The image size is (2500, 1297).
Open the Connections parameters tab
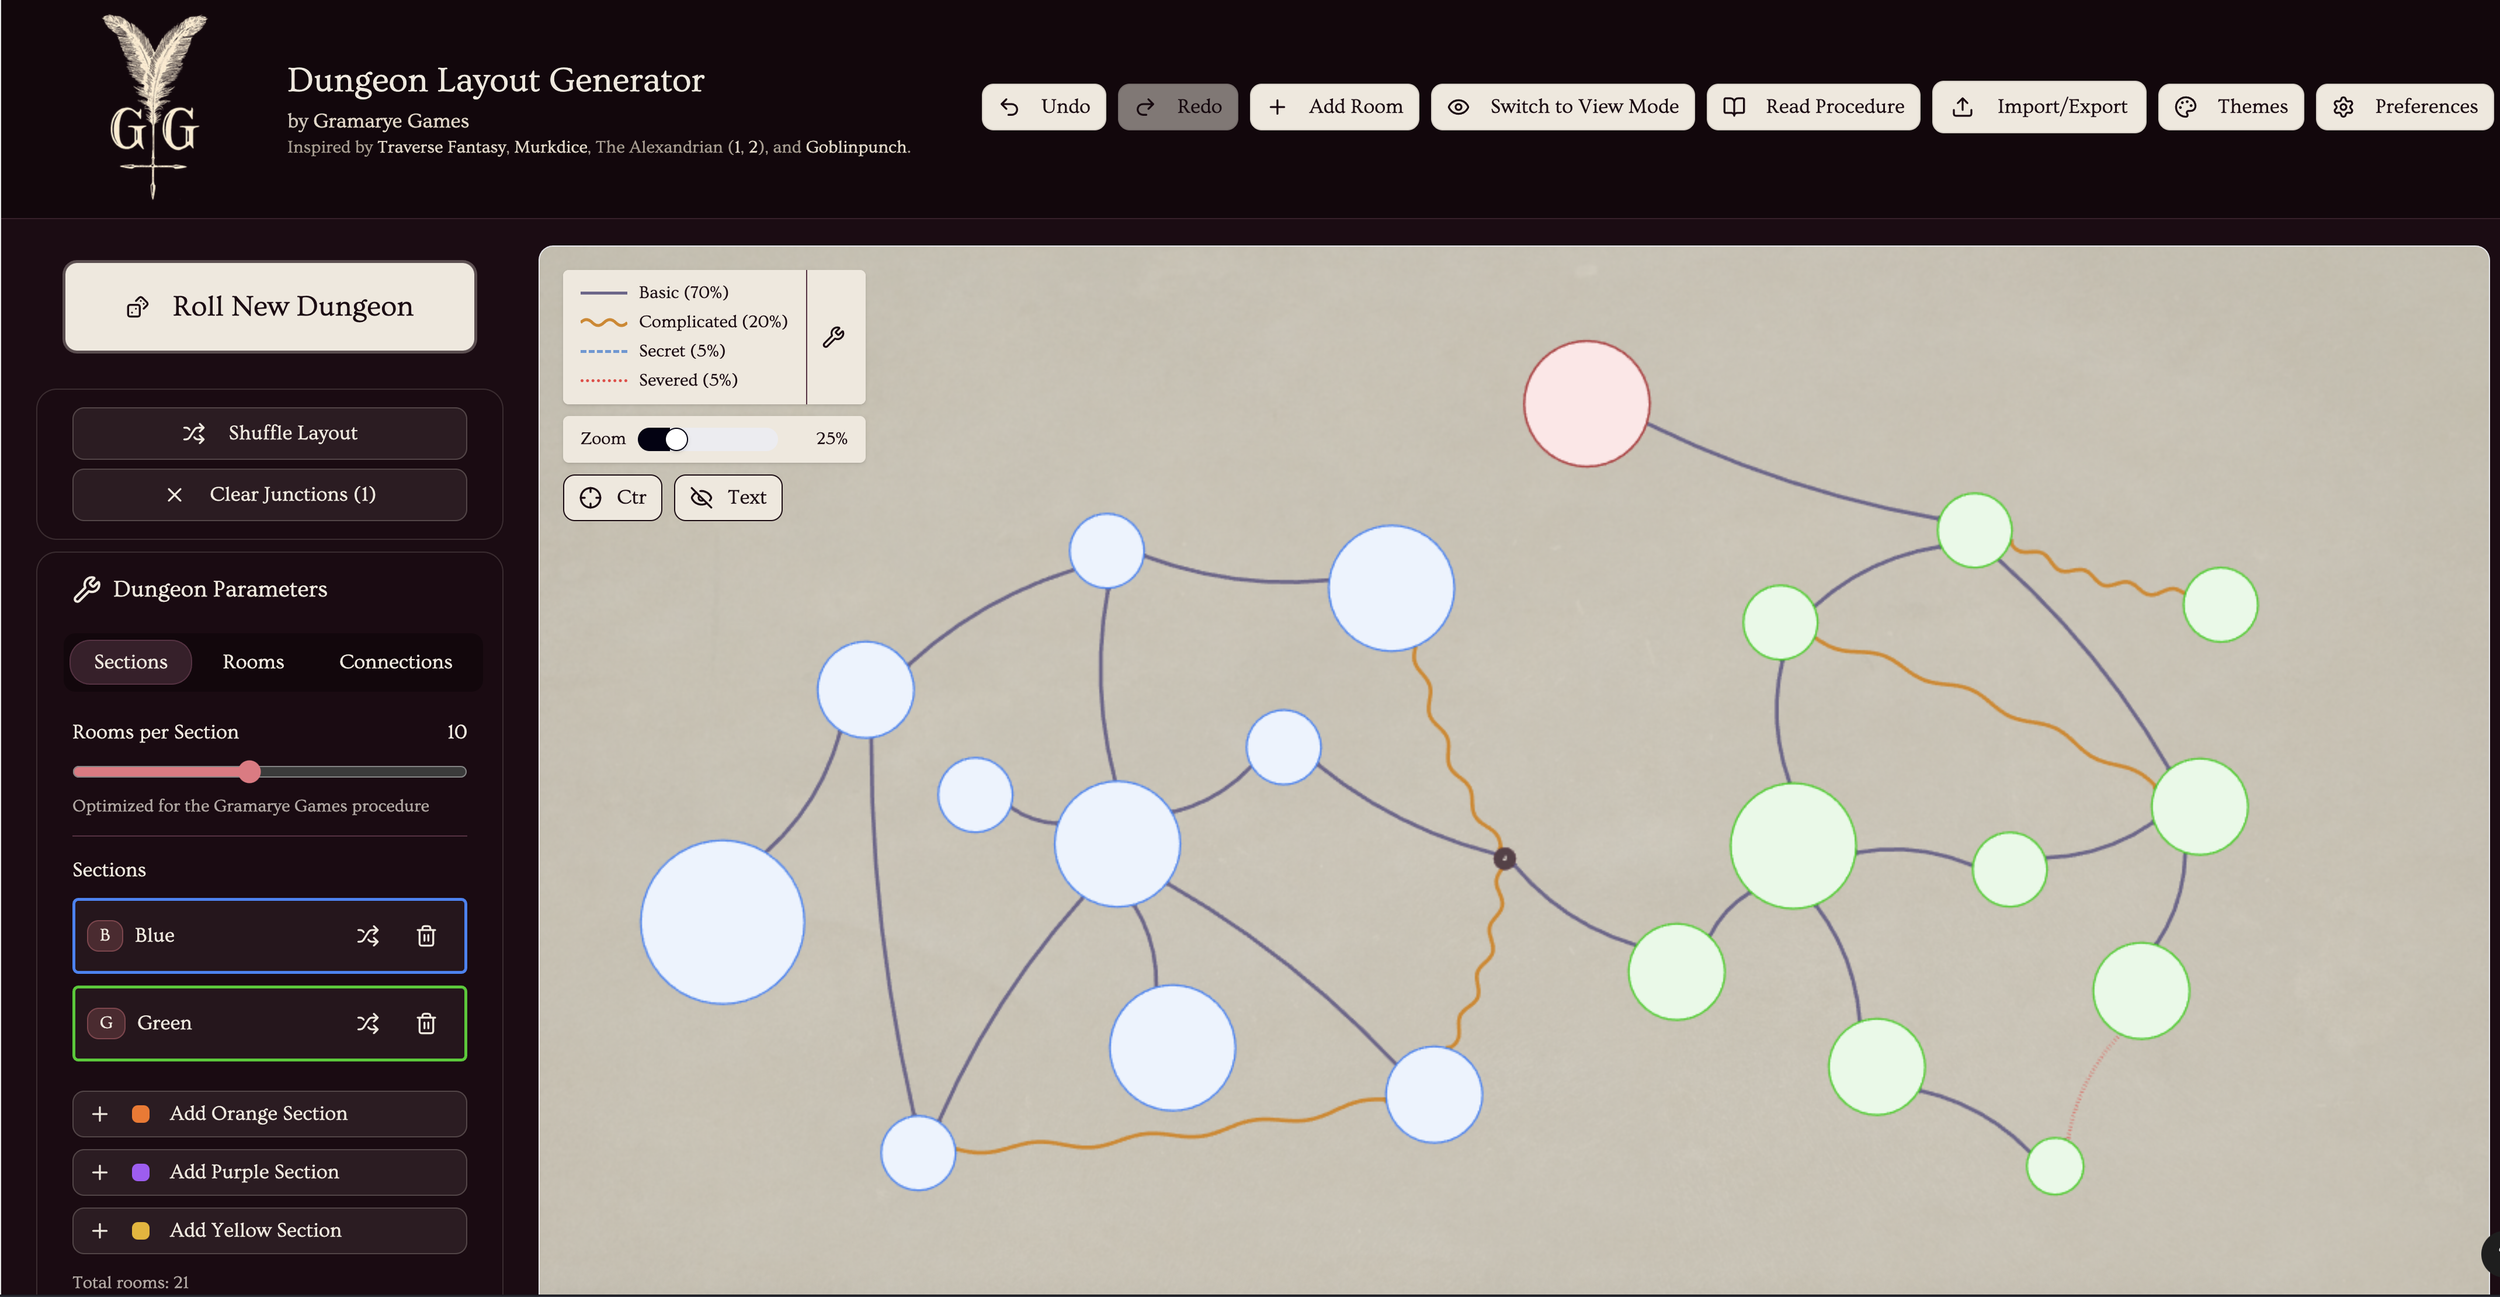pos(396,661)
